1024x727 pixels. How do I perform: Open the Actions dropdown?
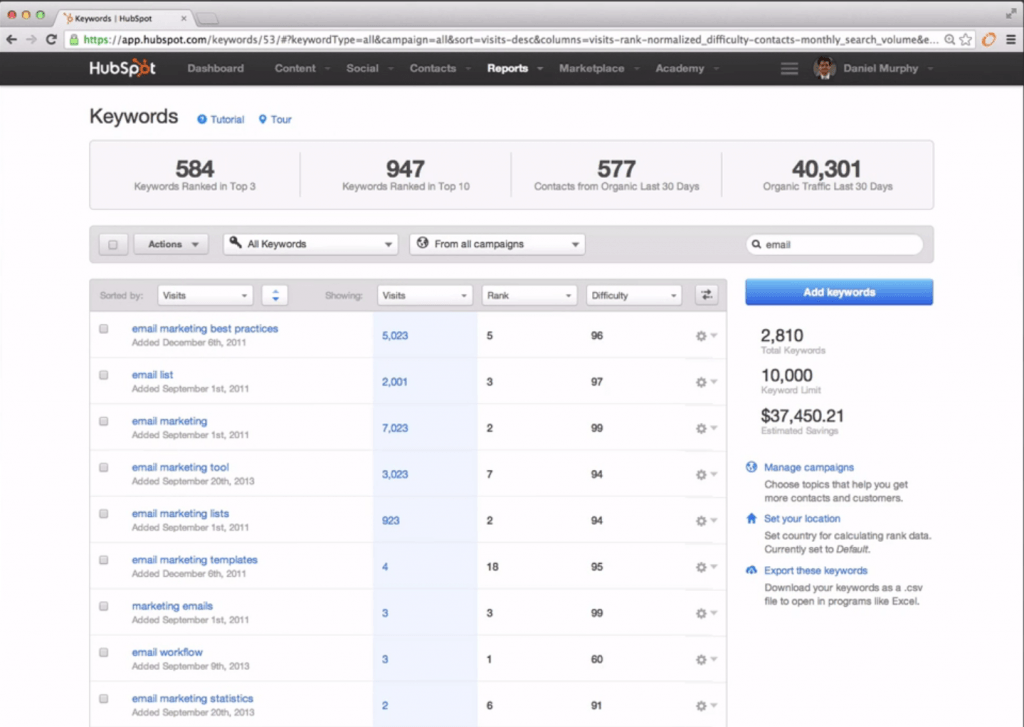point(171,244)
